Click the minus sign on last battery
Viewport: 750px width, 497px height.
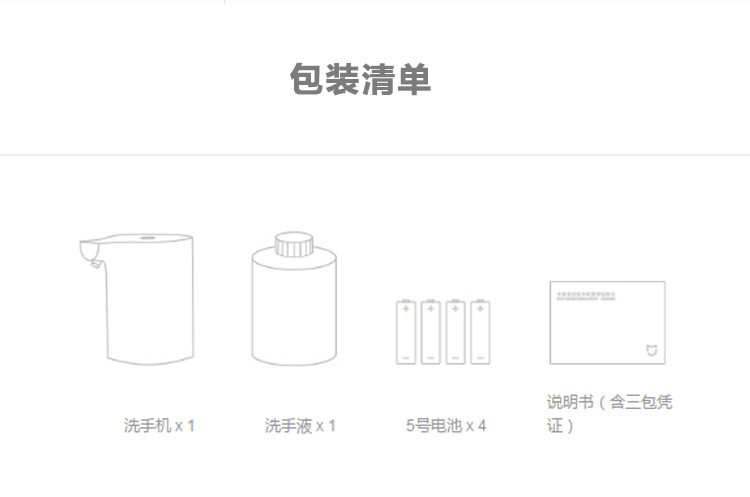[480, 358]
